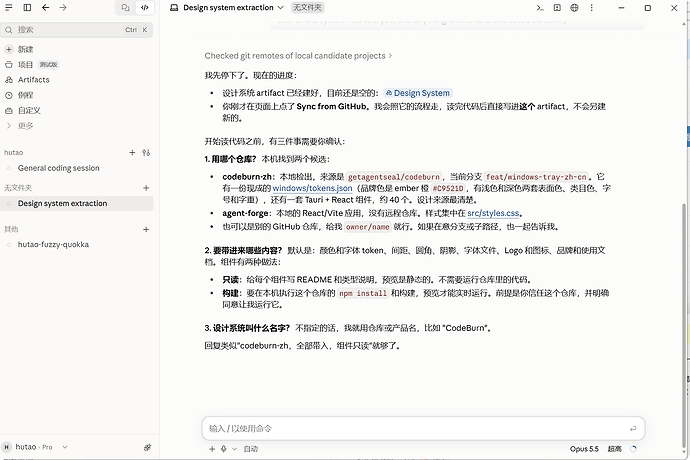The height and width of the screenshot is (460, 690).
Task: Switch to chat mode bubble icon
Action: coord(125,7)
